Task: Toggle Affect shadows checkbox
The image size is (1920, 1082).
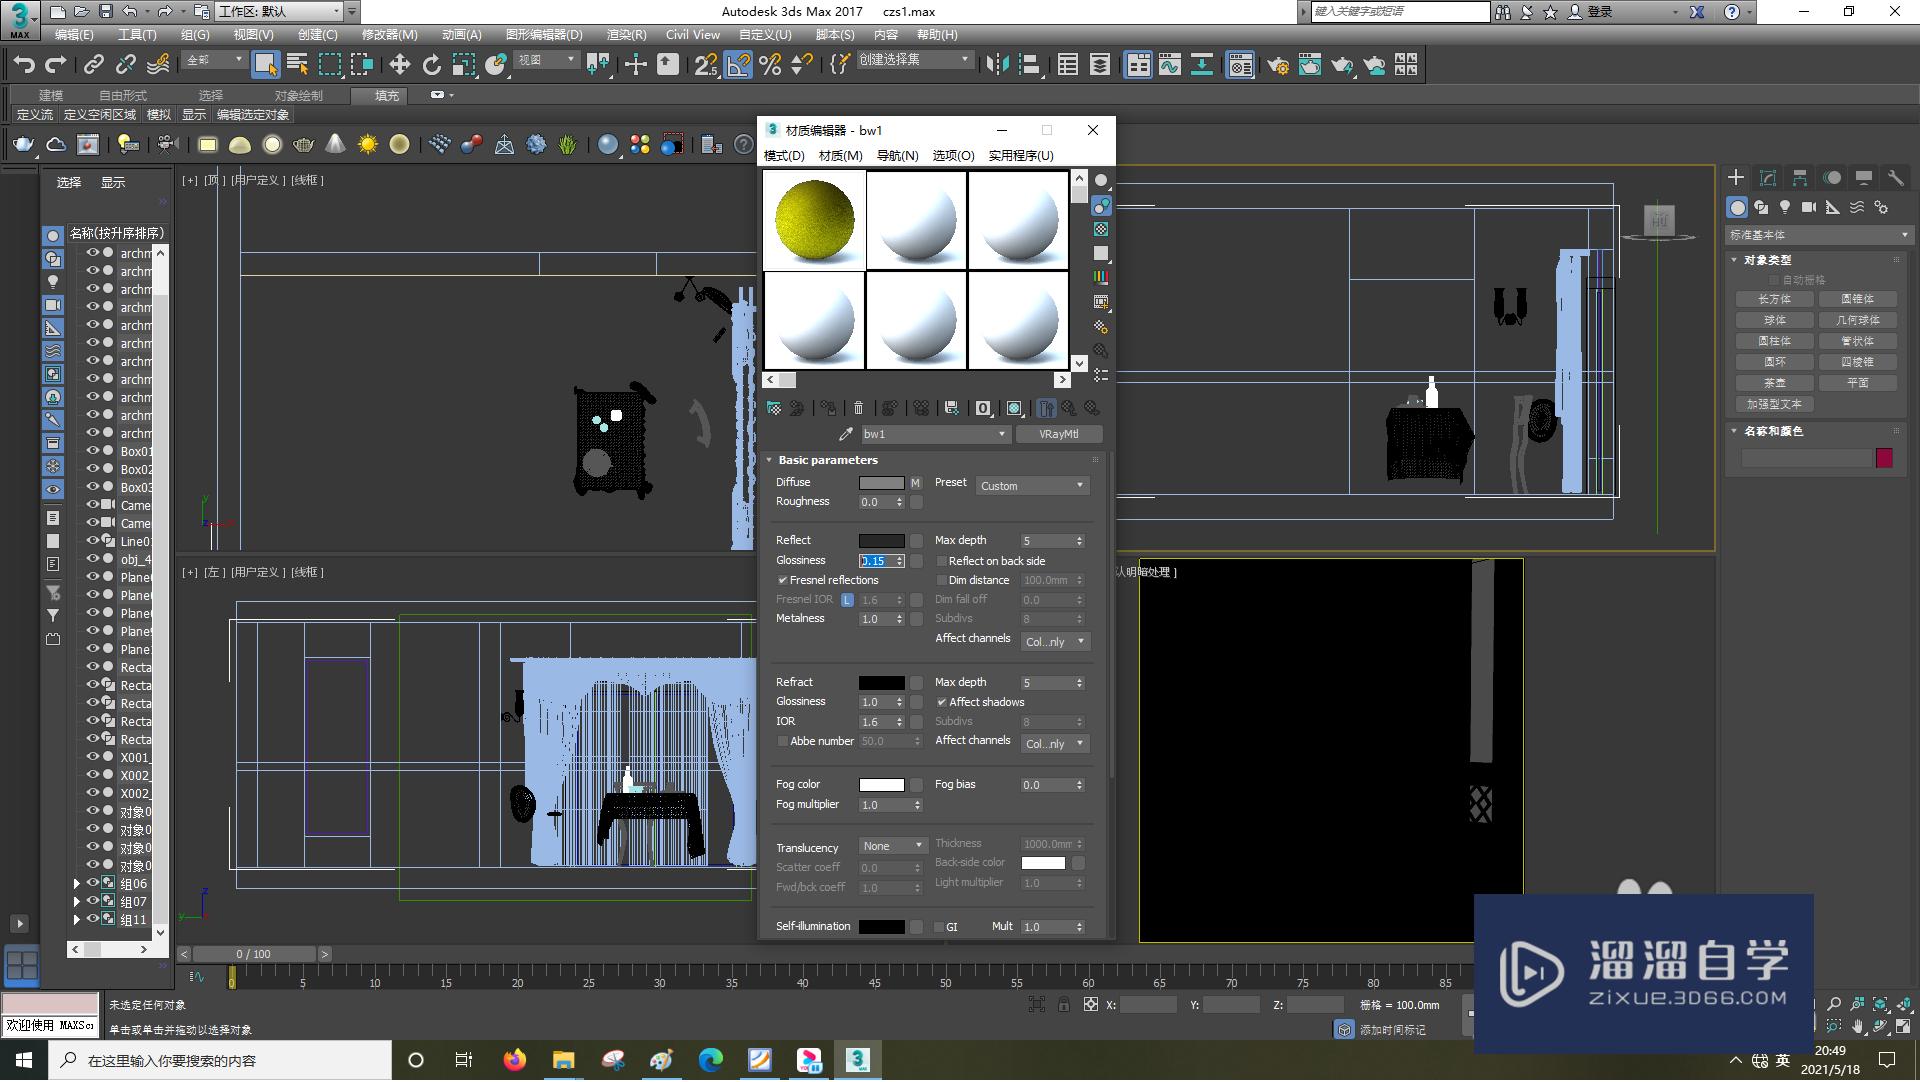Action: click(940, 701)
